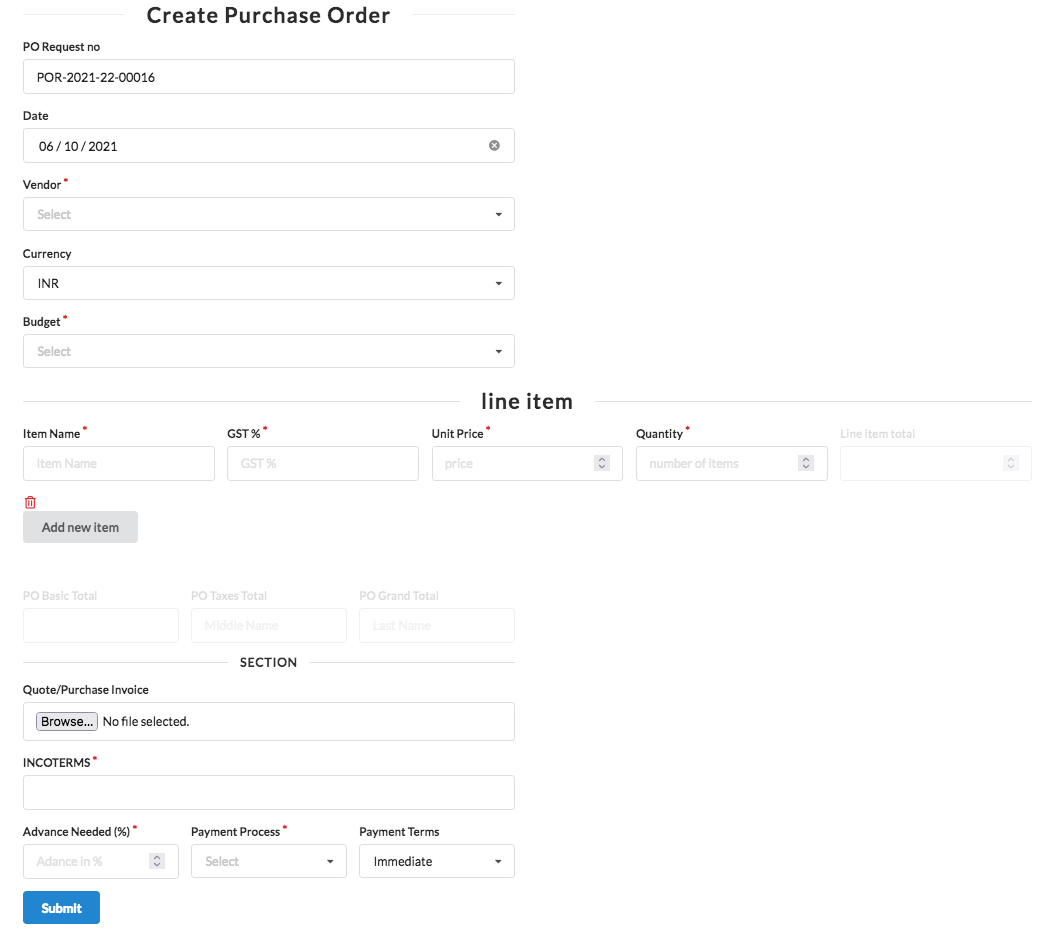Click into the Item Name field
The image size is (1056, 938).
118,464
